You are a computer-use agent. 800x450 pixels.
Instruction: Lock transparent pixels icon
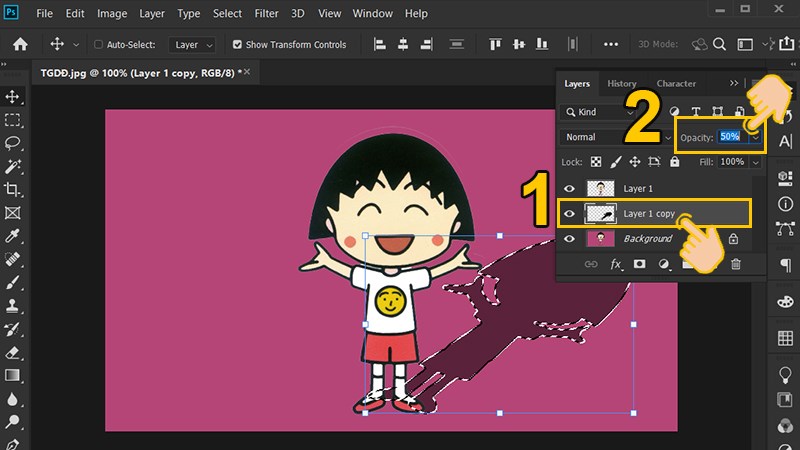(x=596, y=162)
